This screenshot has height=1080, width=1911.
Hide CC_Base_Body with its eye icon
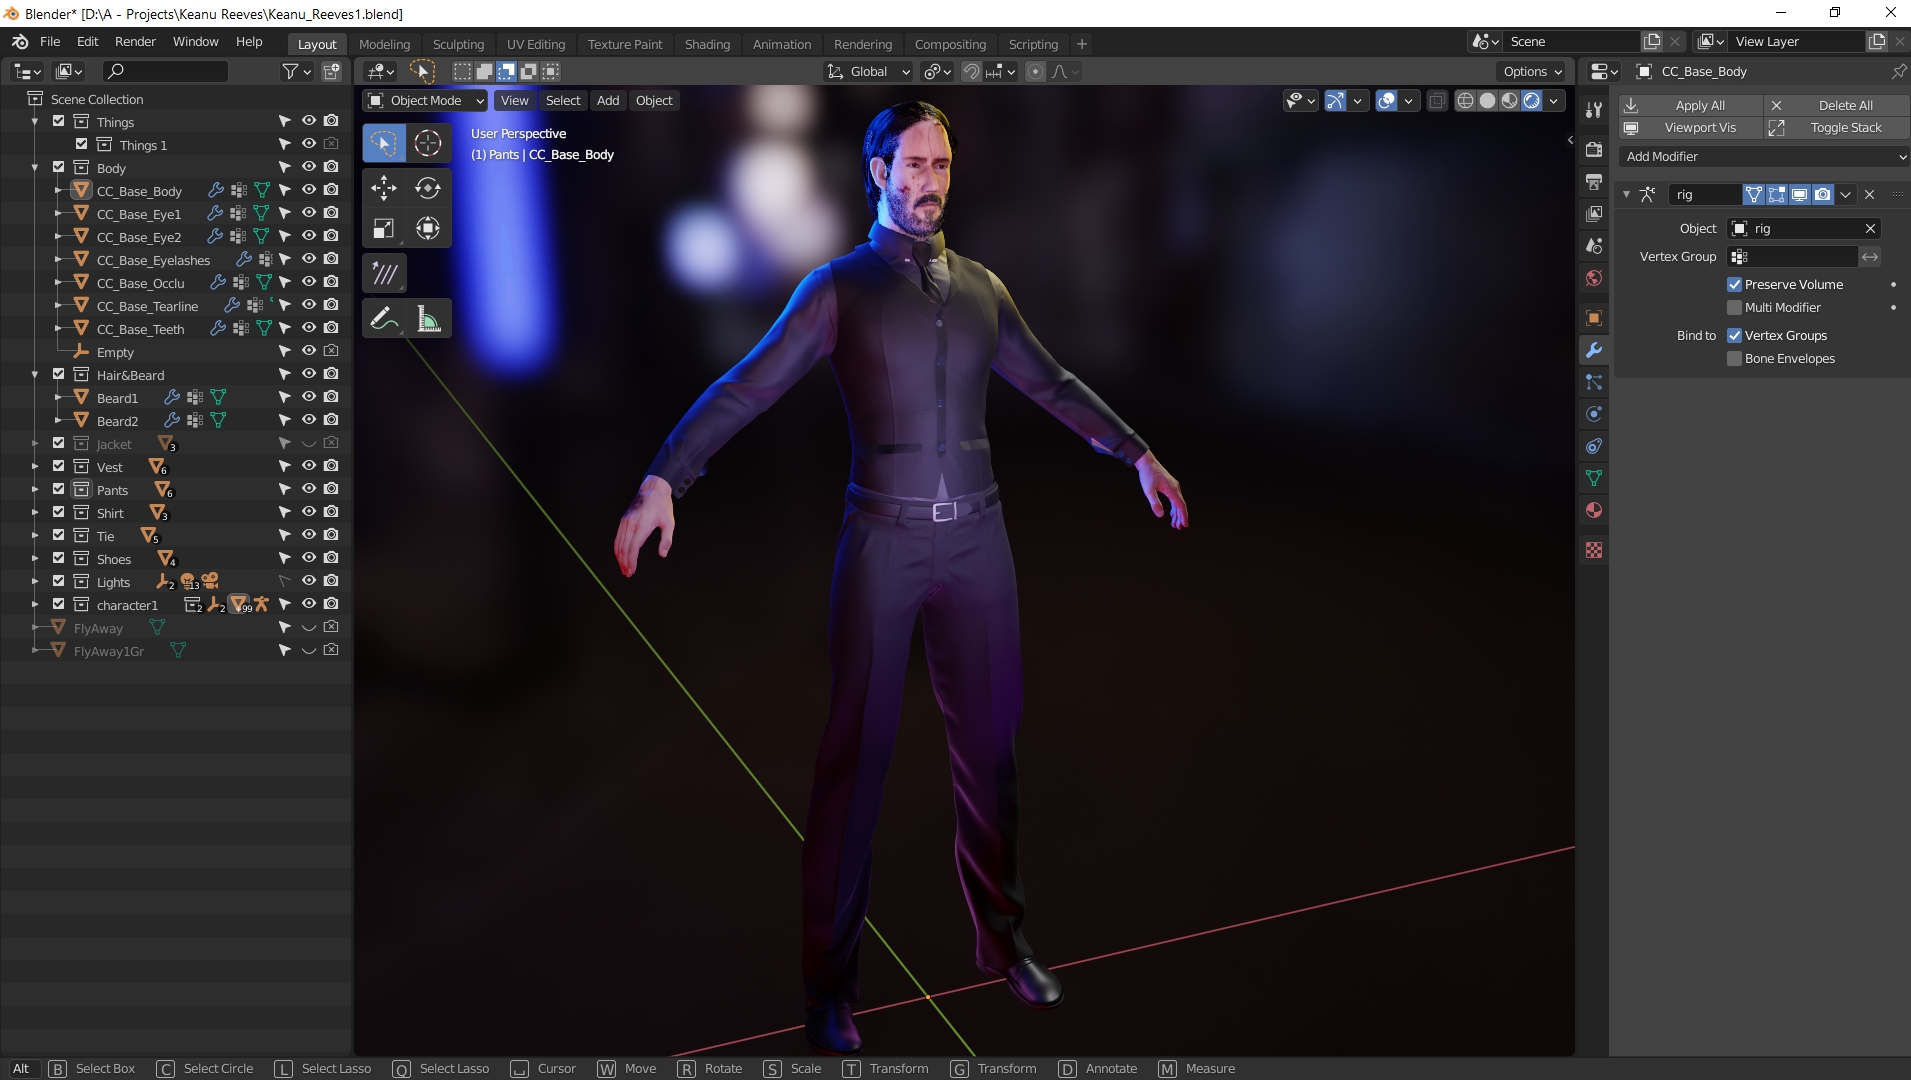pyautogui.click(x=309, y=190)
